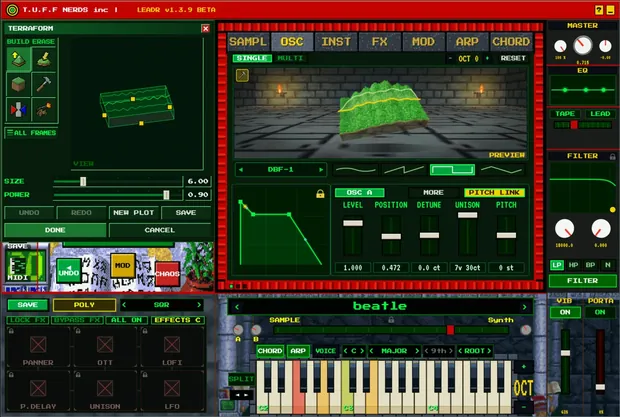Next SQR selector arrow
The width and height of the screenshot is (620, 417).
point(199,305)
